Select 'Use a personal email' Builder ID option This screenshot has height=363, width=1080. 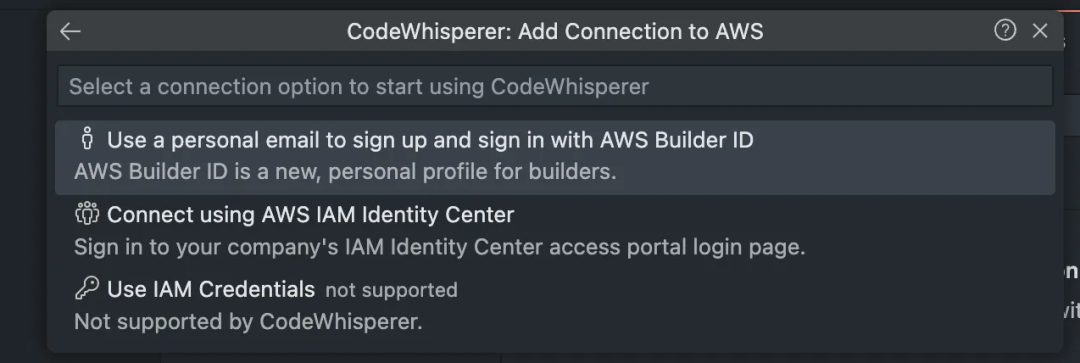(554, 158)
